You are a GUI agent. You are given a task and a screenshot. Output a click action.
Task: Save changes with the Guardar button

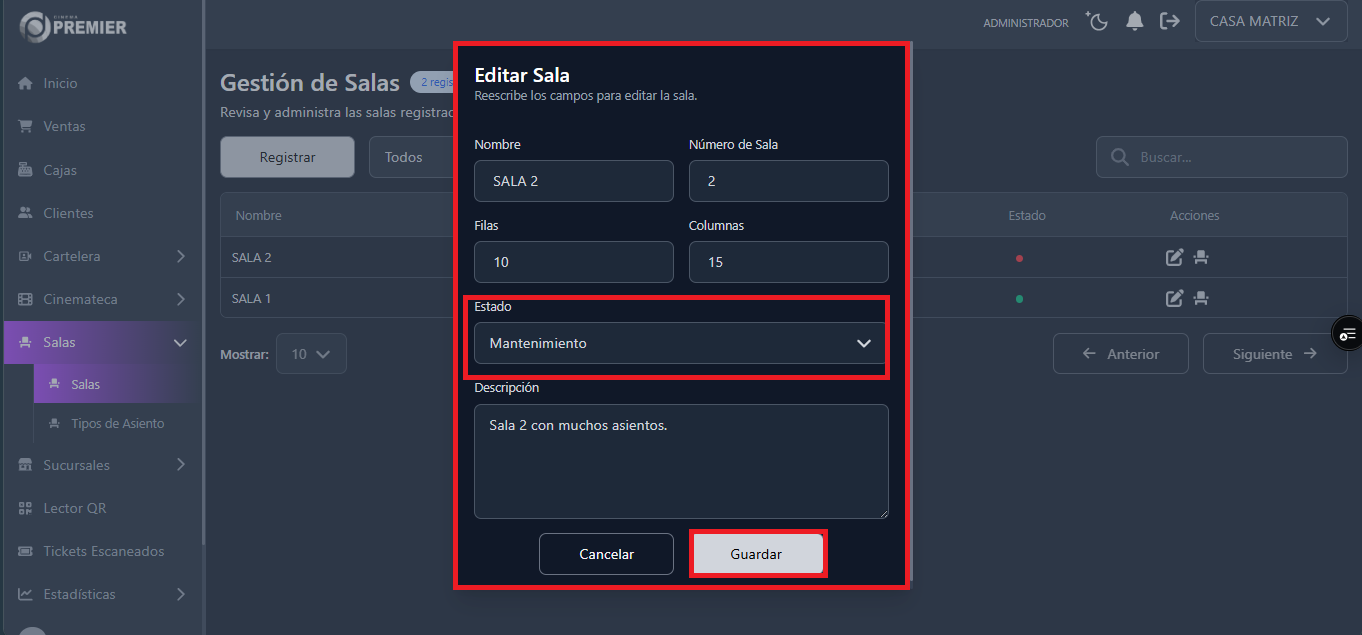757,553
